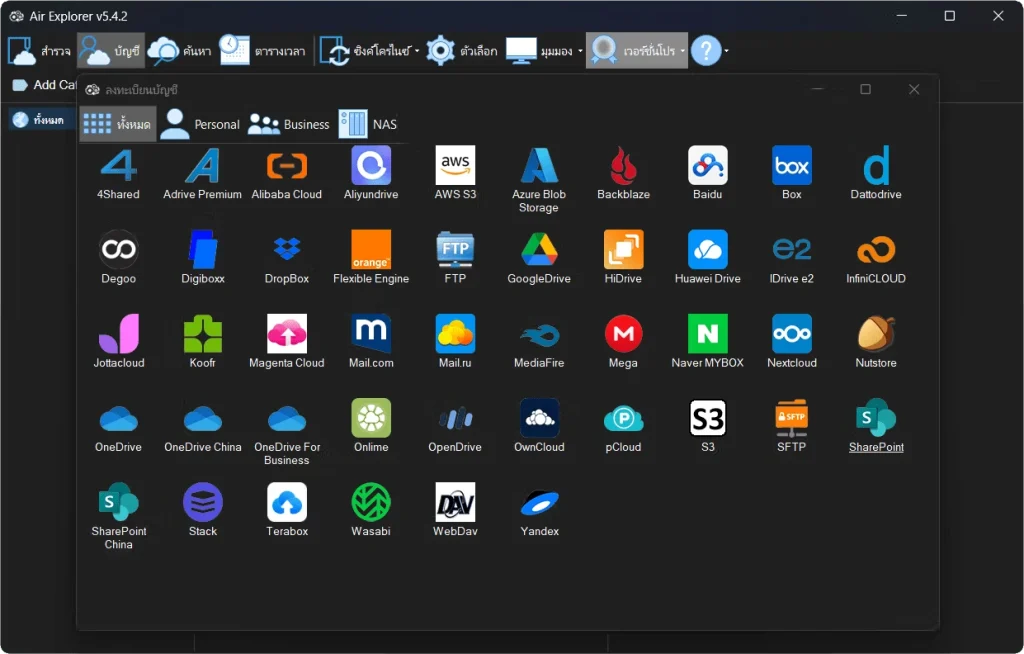This screenshot has height=654, width=1024.
Task: Close the account registration dialog
Action: pyautogui.click(x=913, y=90)
